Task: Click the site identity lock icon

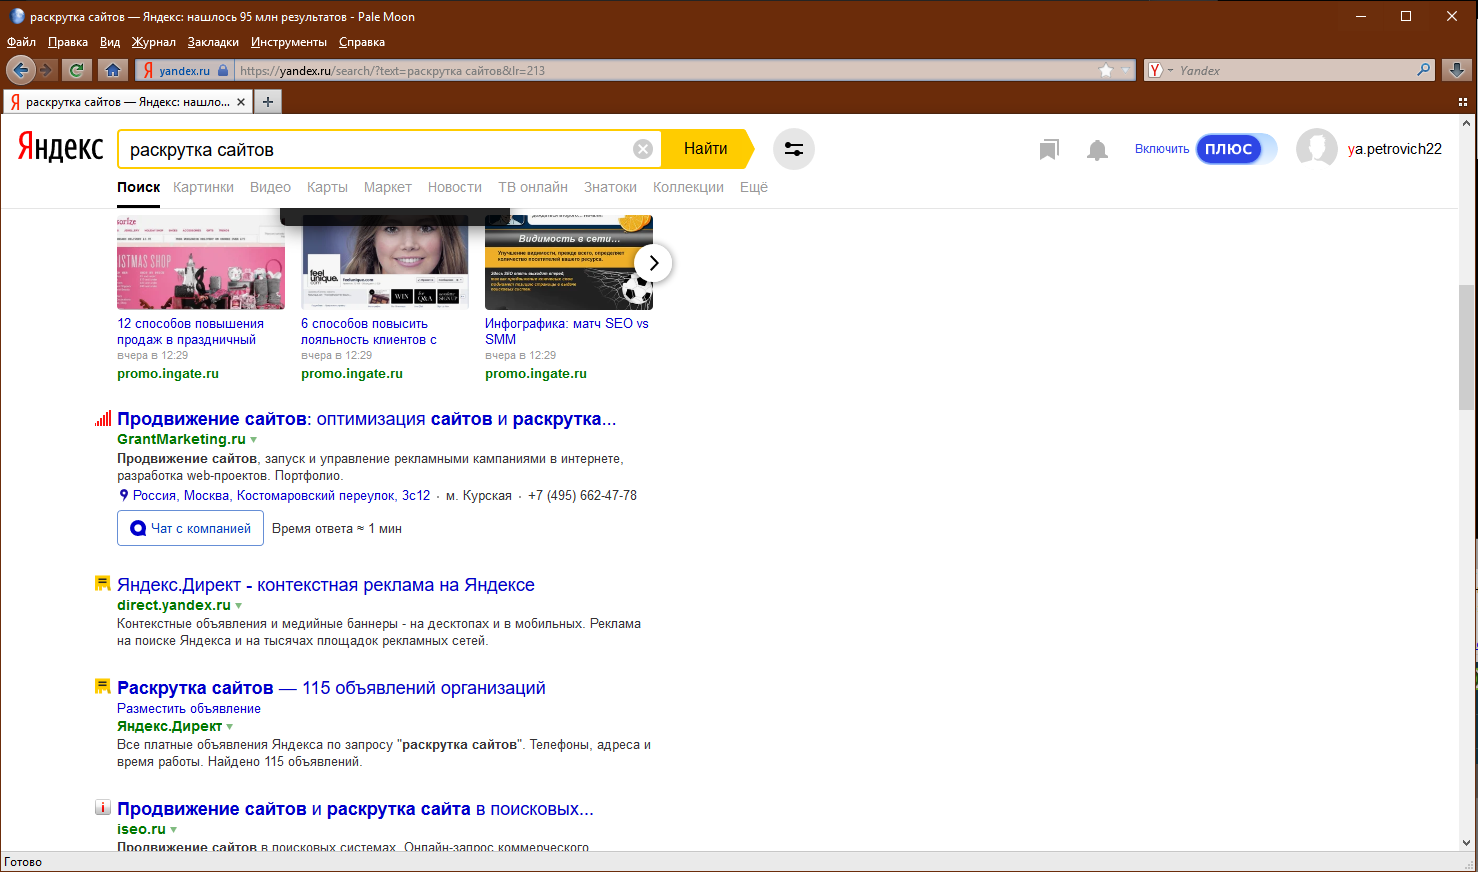Action: pyautogui.click(x=223, y=70)
